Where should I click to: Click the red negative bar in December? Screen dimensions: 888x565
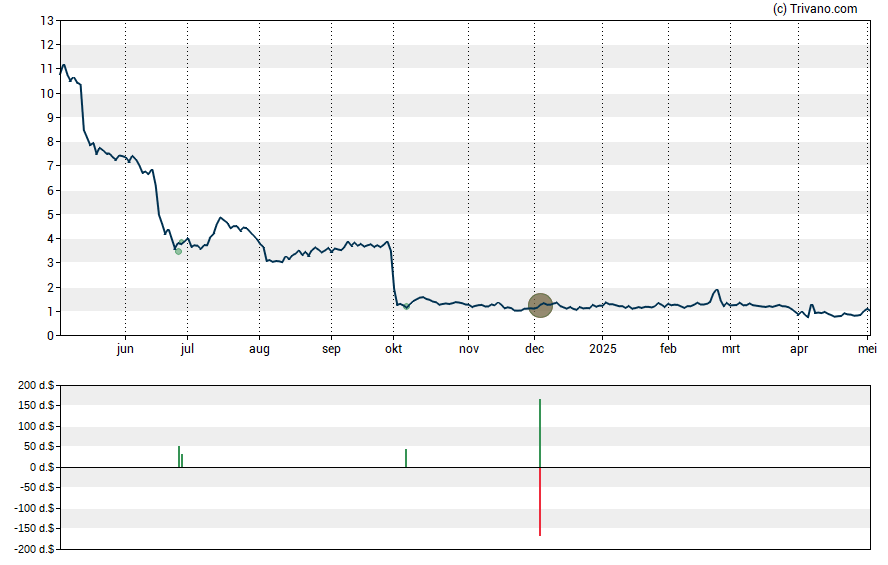[540, 502]
